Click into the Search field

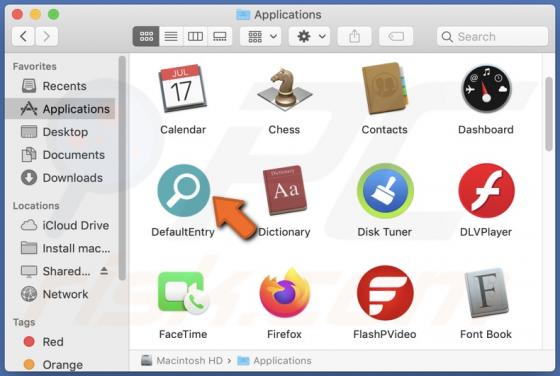(492, 36)
